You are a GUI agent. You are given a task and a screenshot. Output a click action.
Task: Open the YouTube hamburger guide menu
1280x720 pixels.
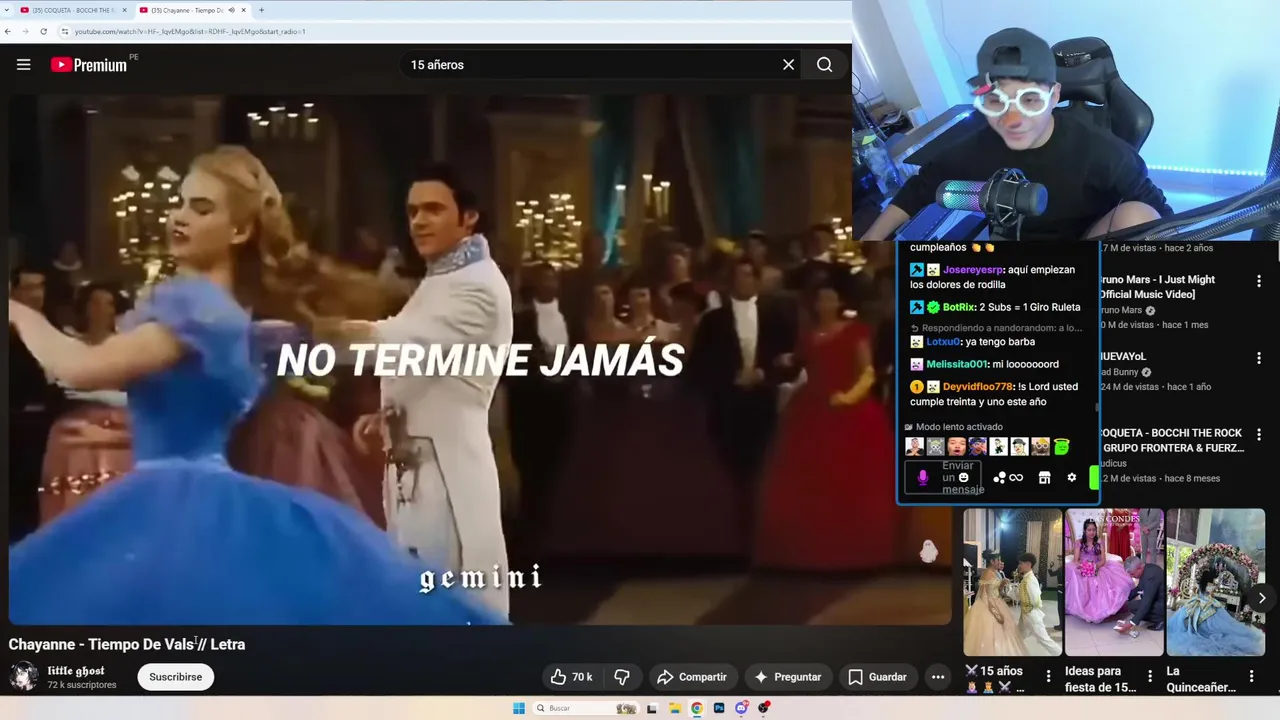pyautogui.click(x=24, y=64)
